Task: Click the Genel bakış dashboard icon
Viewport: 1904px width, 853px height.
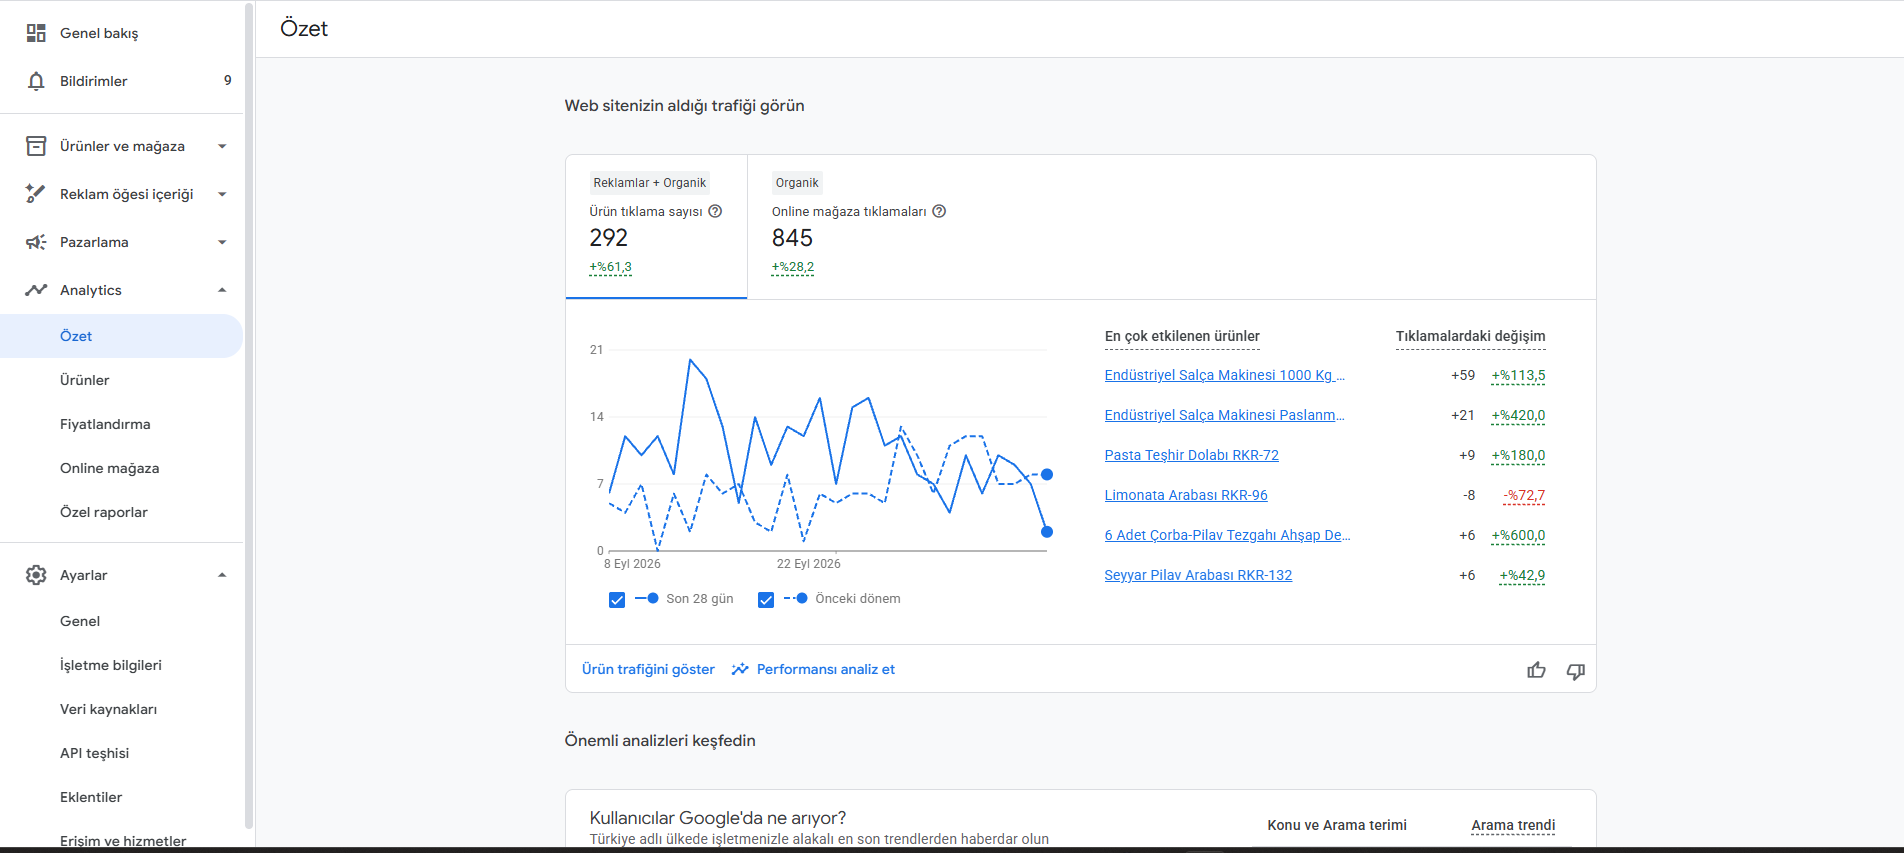Action: pyautogui.click(x=36, y=33)
